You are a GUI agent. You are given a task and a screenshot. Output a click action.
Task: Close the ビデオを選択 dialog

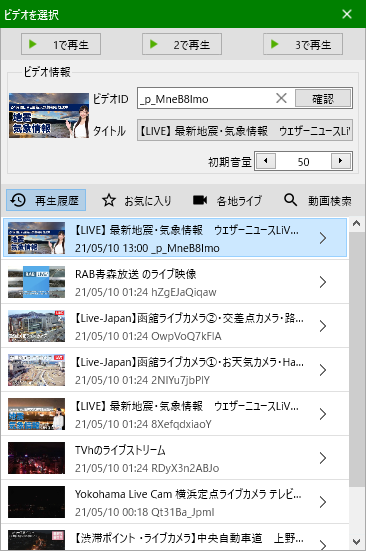(x=347, y=14)
